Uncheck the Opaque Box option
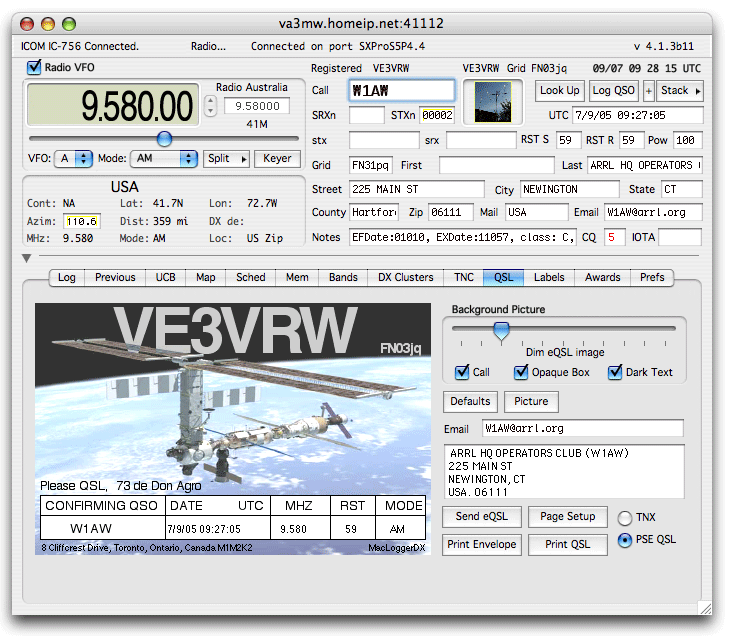Image resolution: width=733 pixels, height=641 pixels. (x=522, y=372)
